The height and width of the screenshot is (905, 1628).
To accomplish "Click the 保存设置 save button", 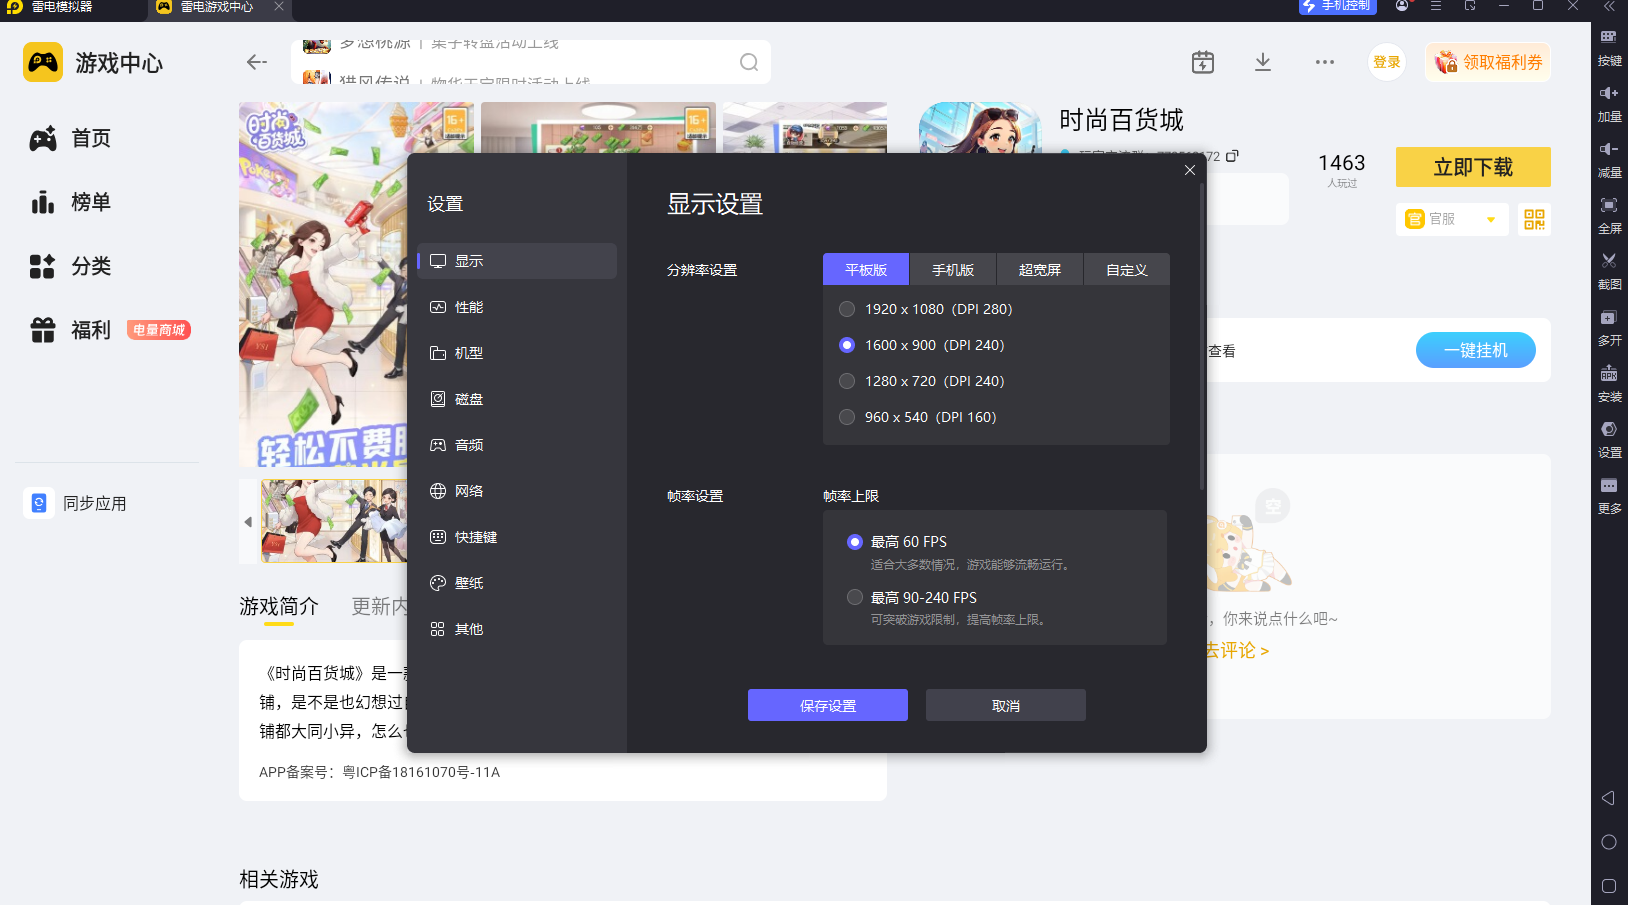I will (x=828, y=705).
